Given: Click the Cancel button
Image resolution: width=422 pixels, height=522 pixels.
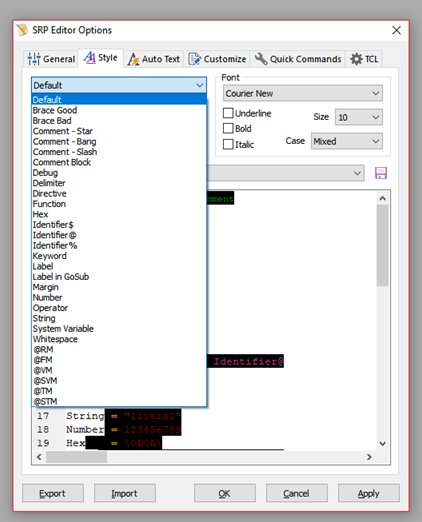Looking at the screenshot, I should click(297, 493).
